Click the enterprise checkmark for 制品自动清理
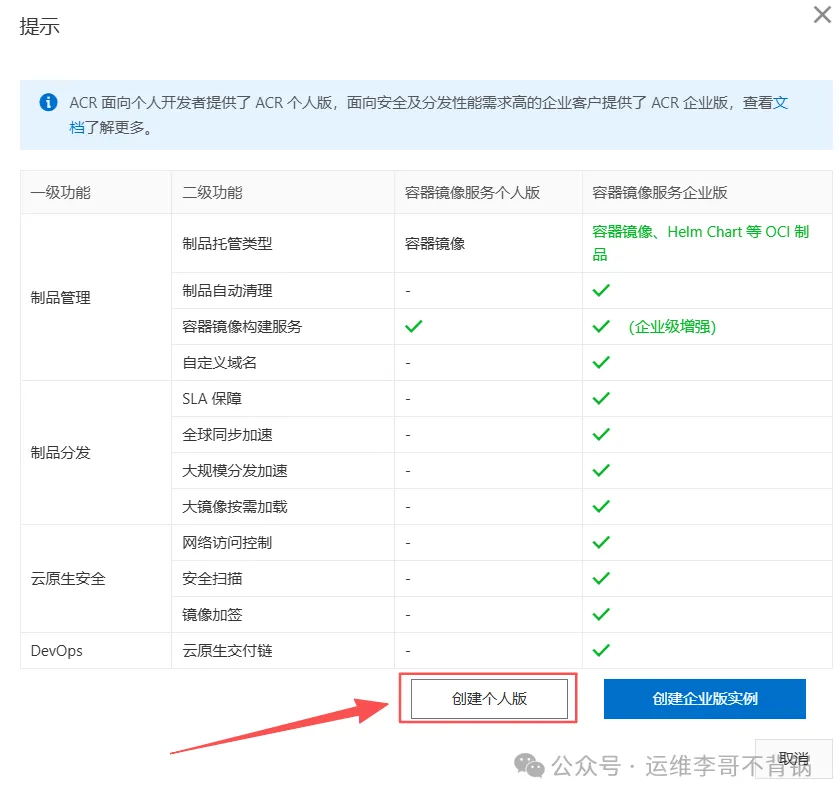The image size is (839, 800). [x=601, y=290]
